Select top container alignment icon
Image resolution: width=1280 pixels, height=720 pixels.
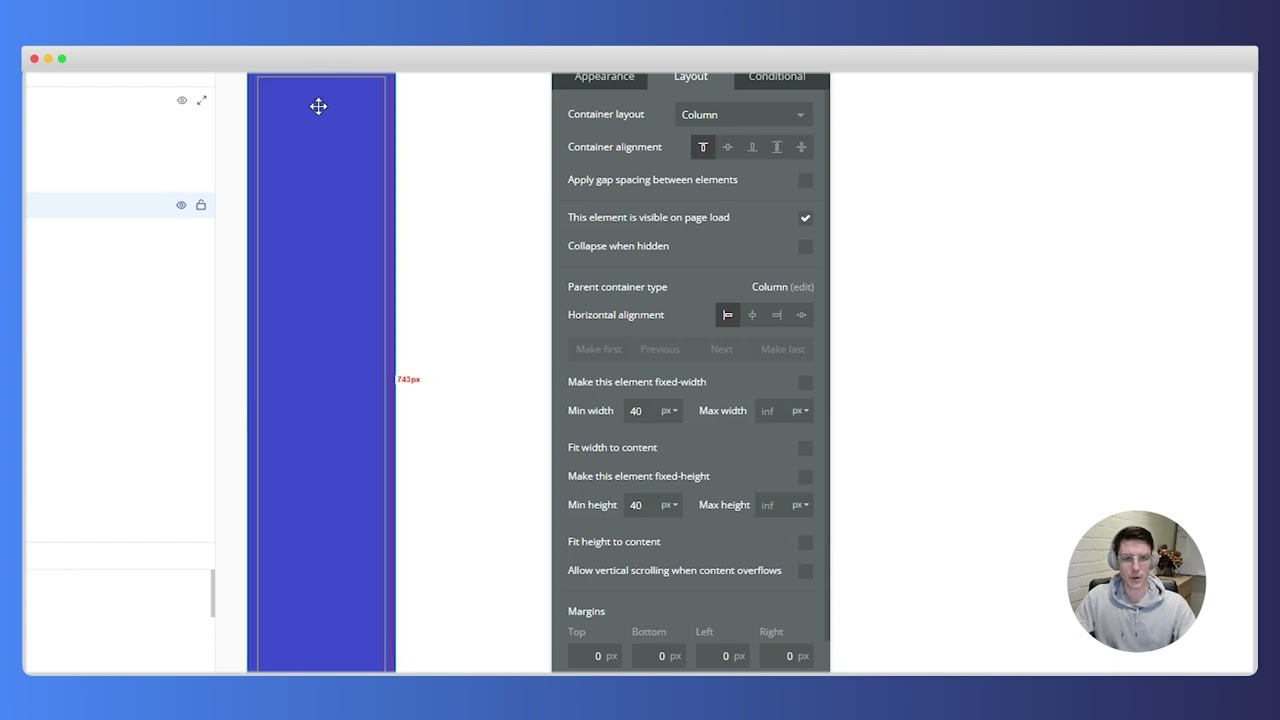(x=703, y=147)
